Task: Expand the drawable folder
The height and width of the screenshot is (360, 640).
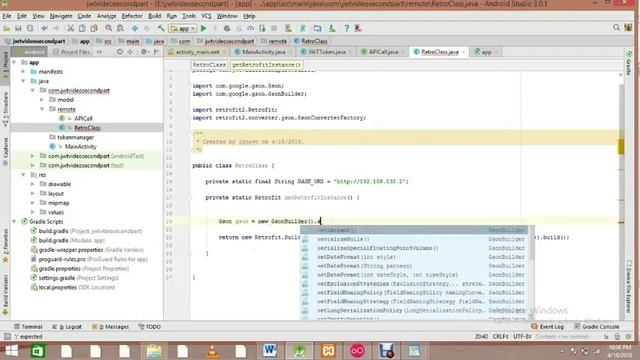Action: (33, 184)
